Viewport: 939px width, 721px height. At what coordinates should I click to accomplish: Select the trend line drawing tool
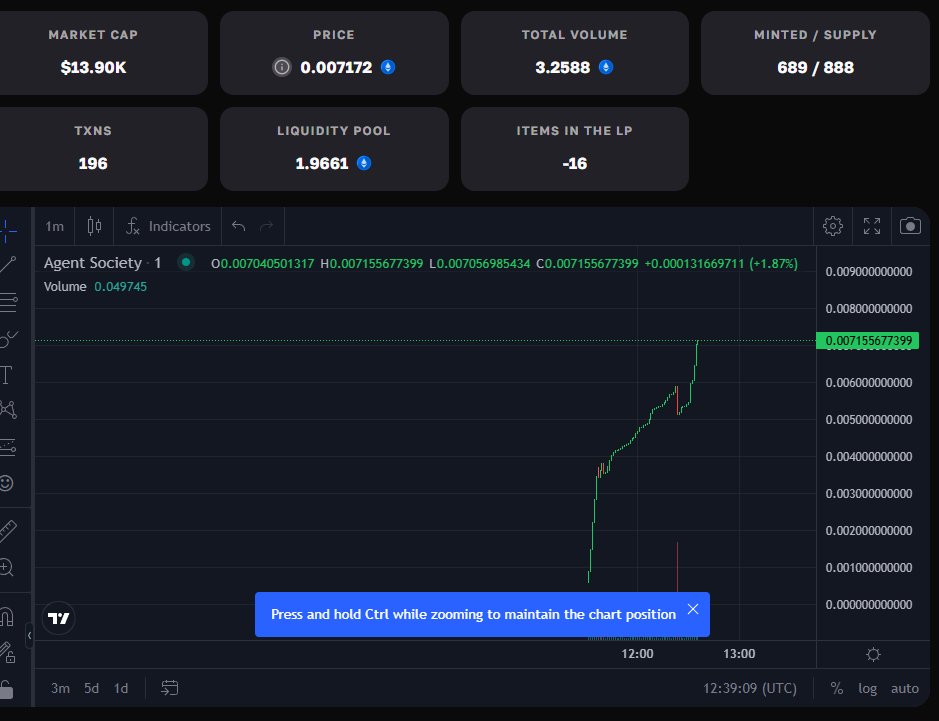7,265
